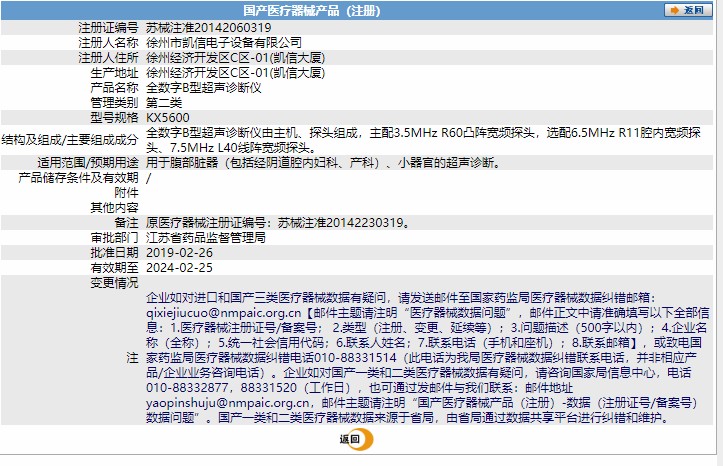Image resolution: width=723 pixels, height=466 pixels.
Task: Select model value KX5600
Action: pos(167,118)
